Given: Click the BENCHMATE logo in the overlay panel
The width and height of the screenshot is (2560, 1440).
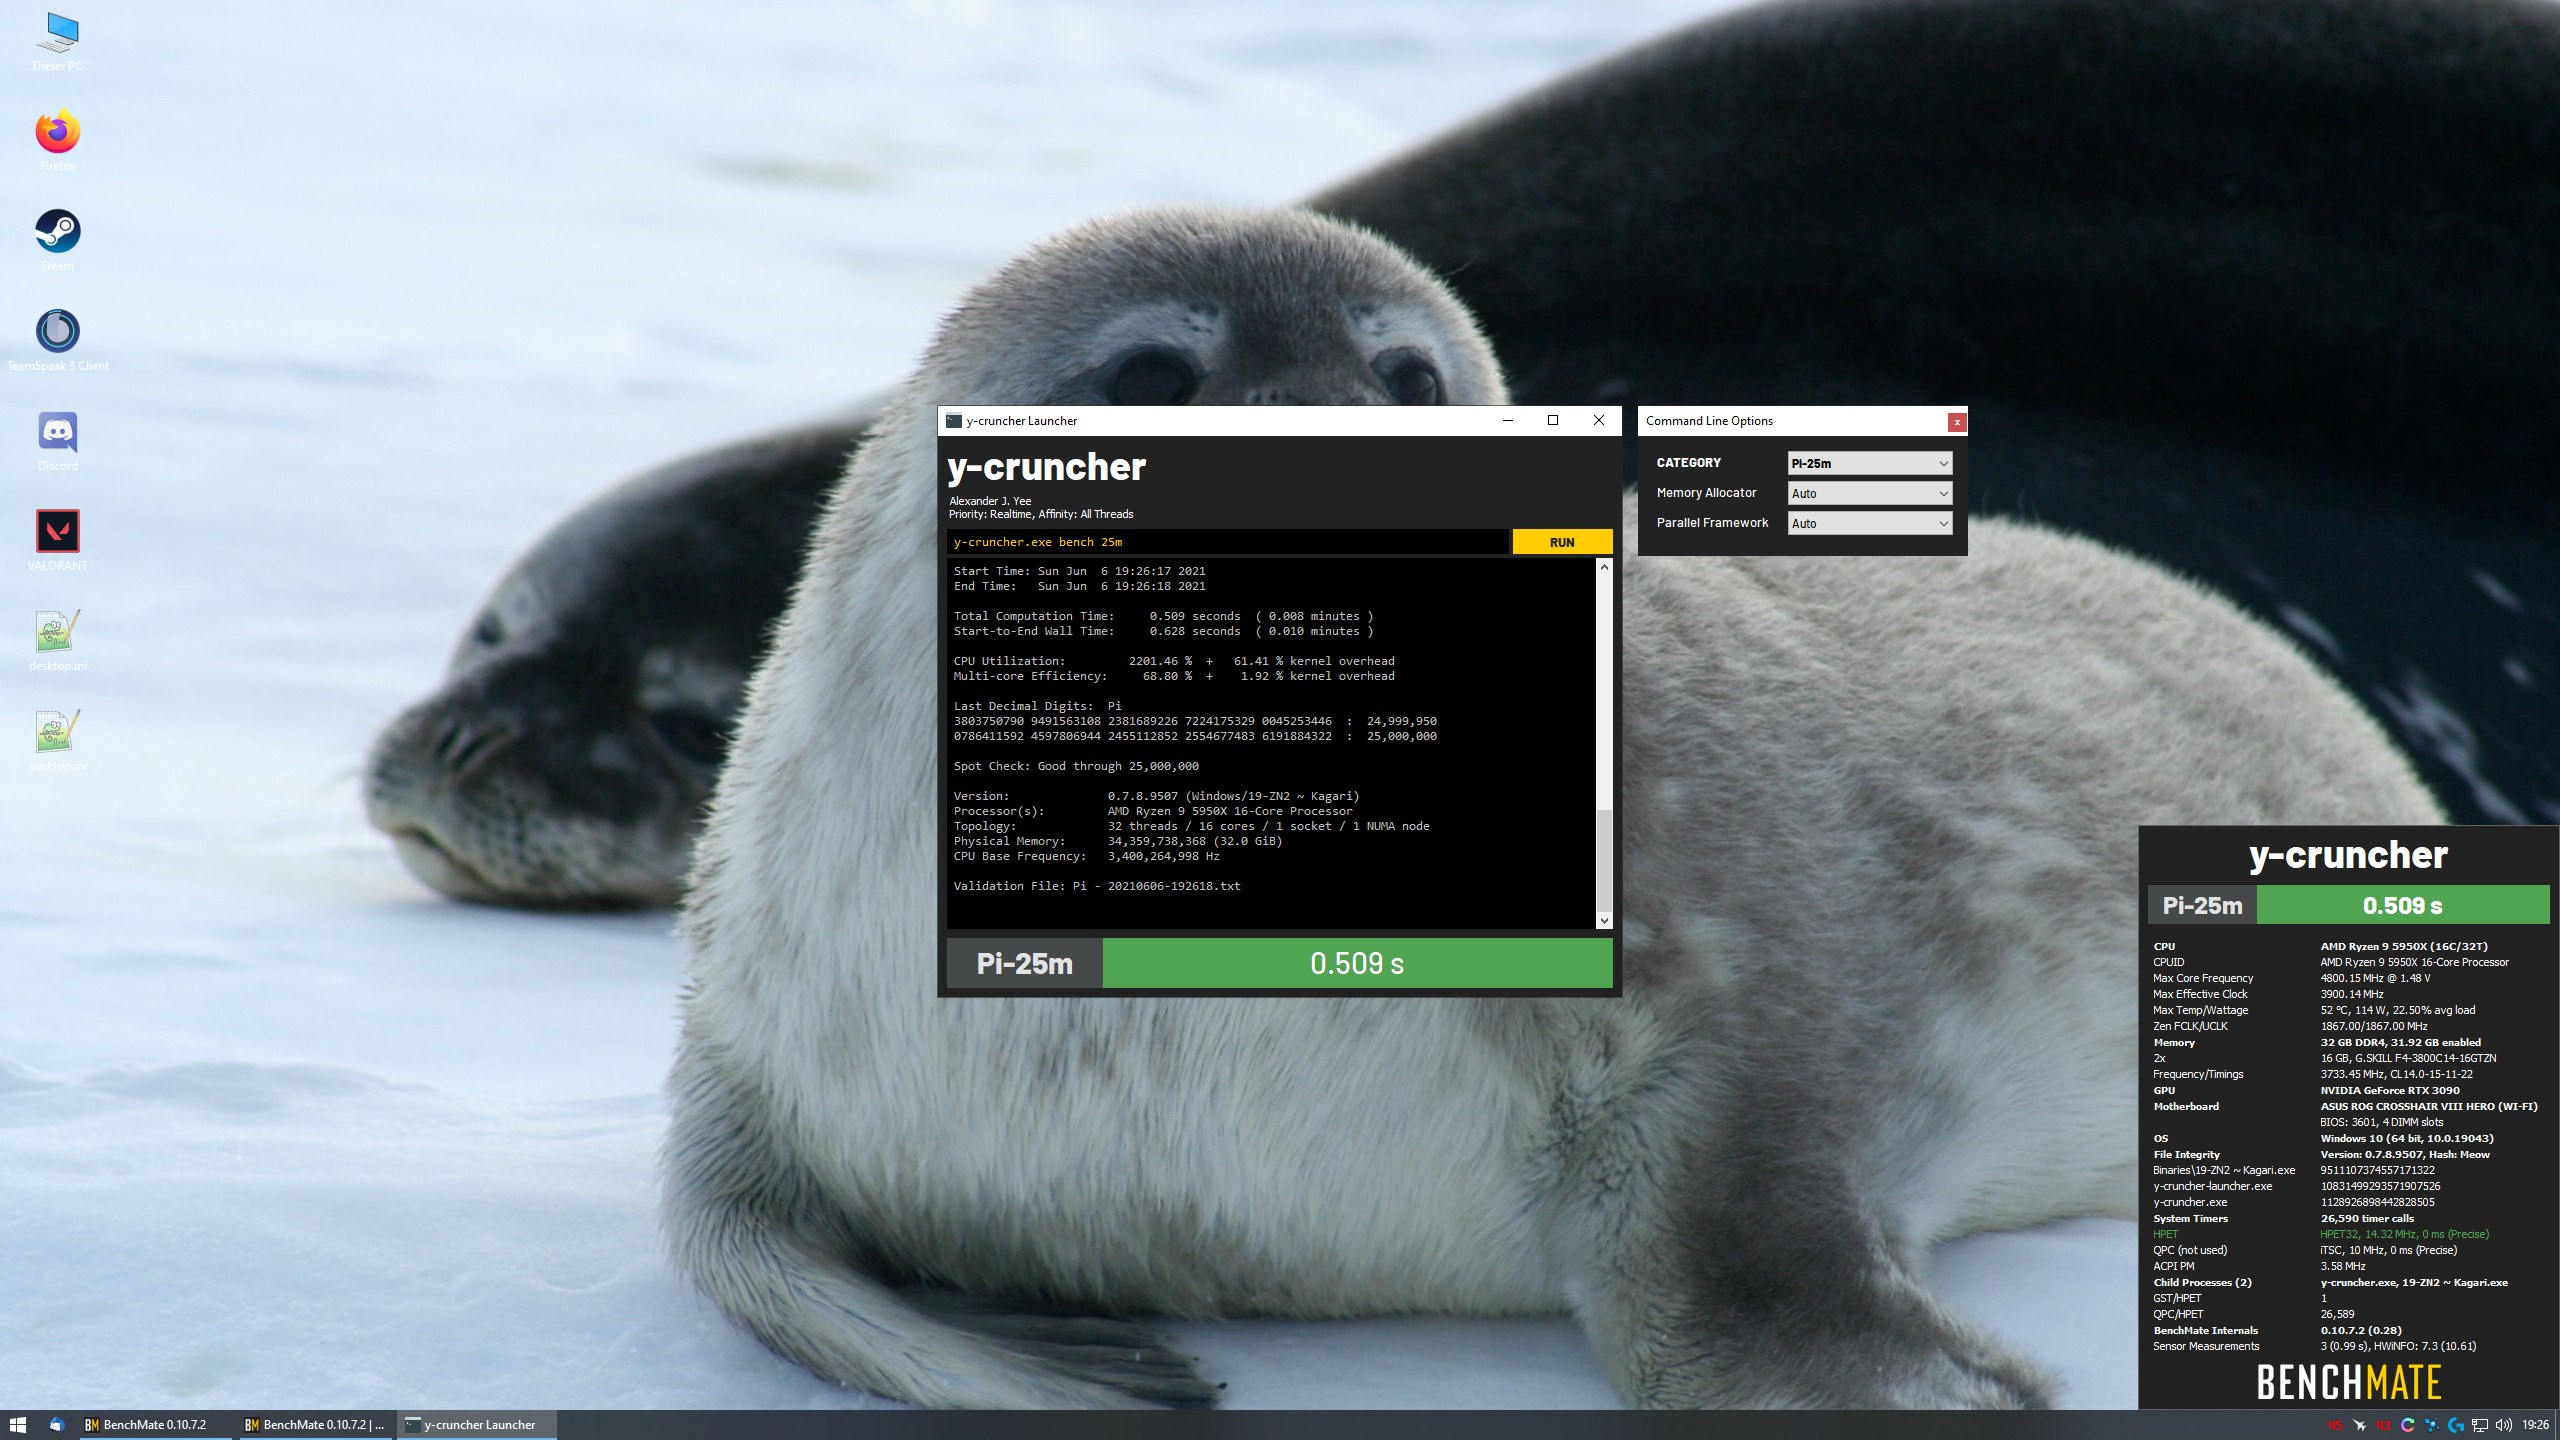Looking at the screenshot, I should (x=2348, y=1382).
